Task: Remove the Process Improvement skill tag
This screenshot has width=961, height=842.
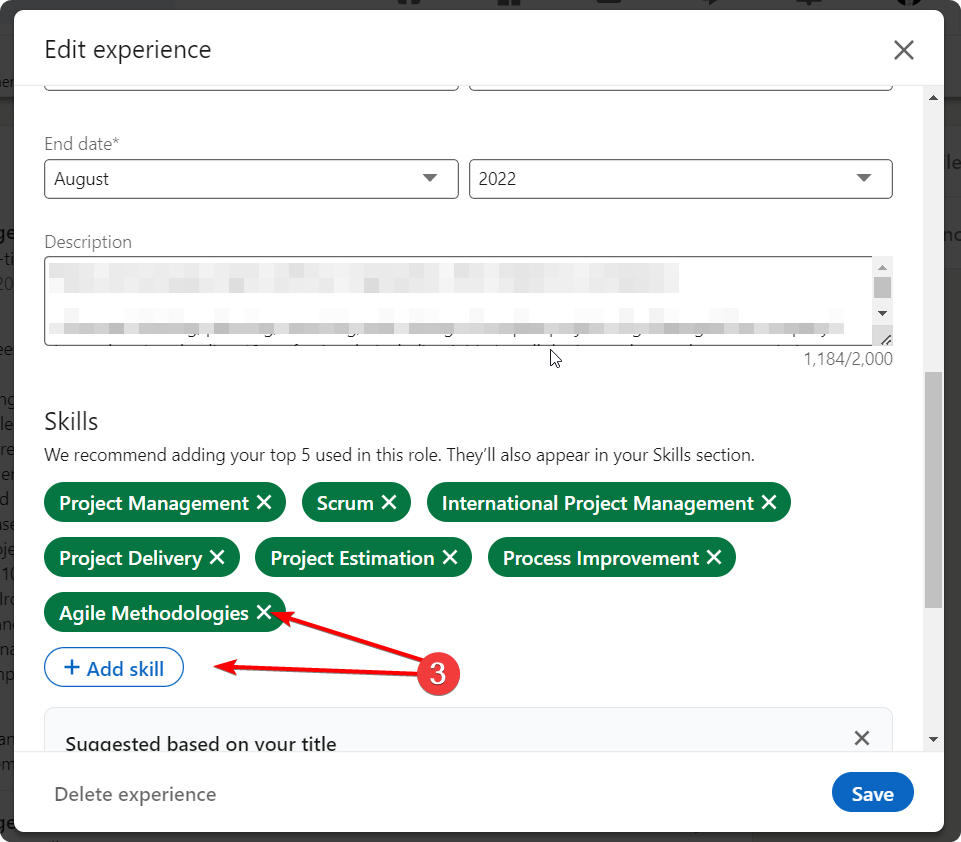Action: pos(713,558)
